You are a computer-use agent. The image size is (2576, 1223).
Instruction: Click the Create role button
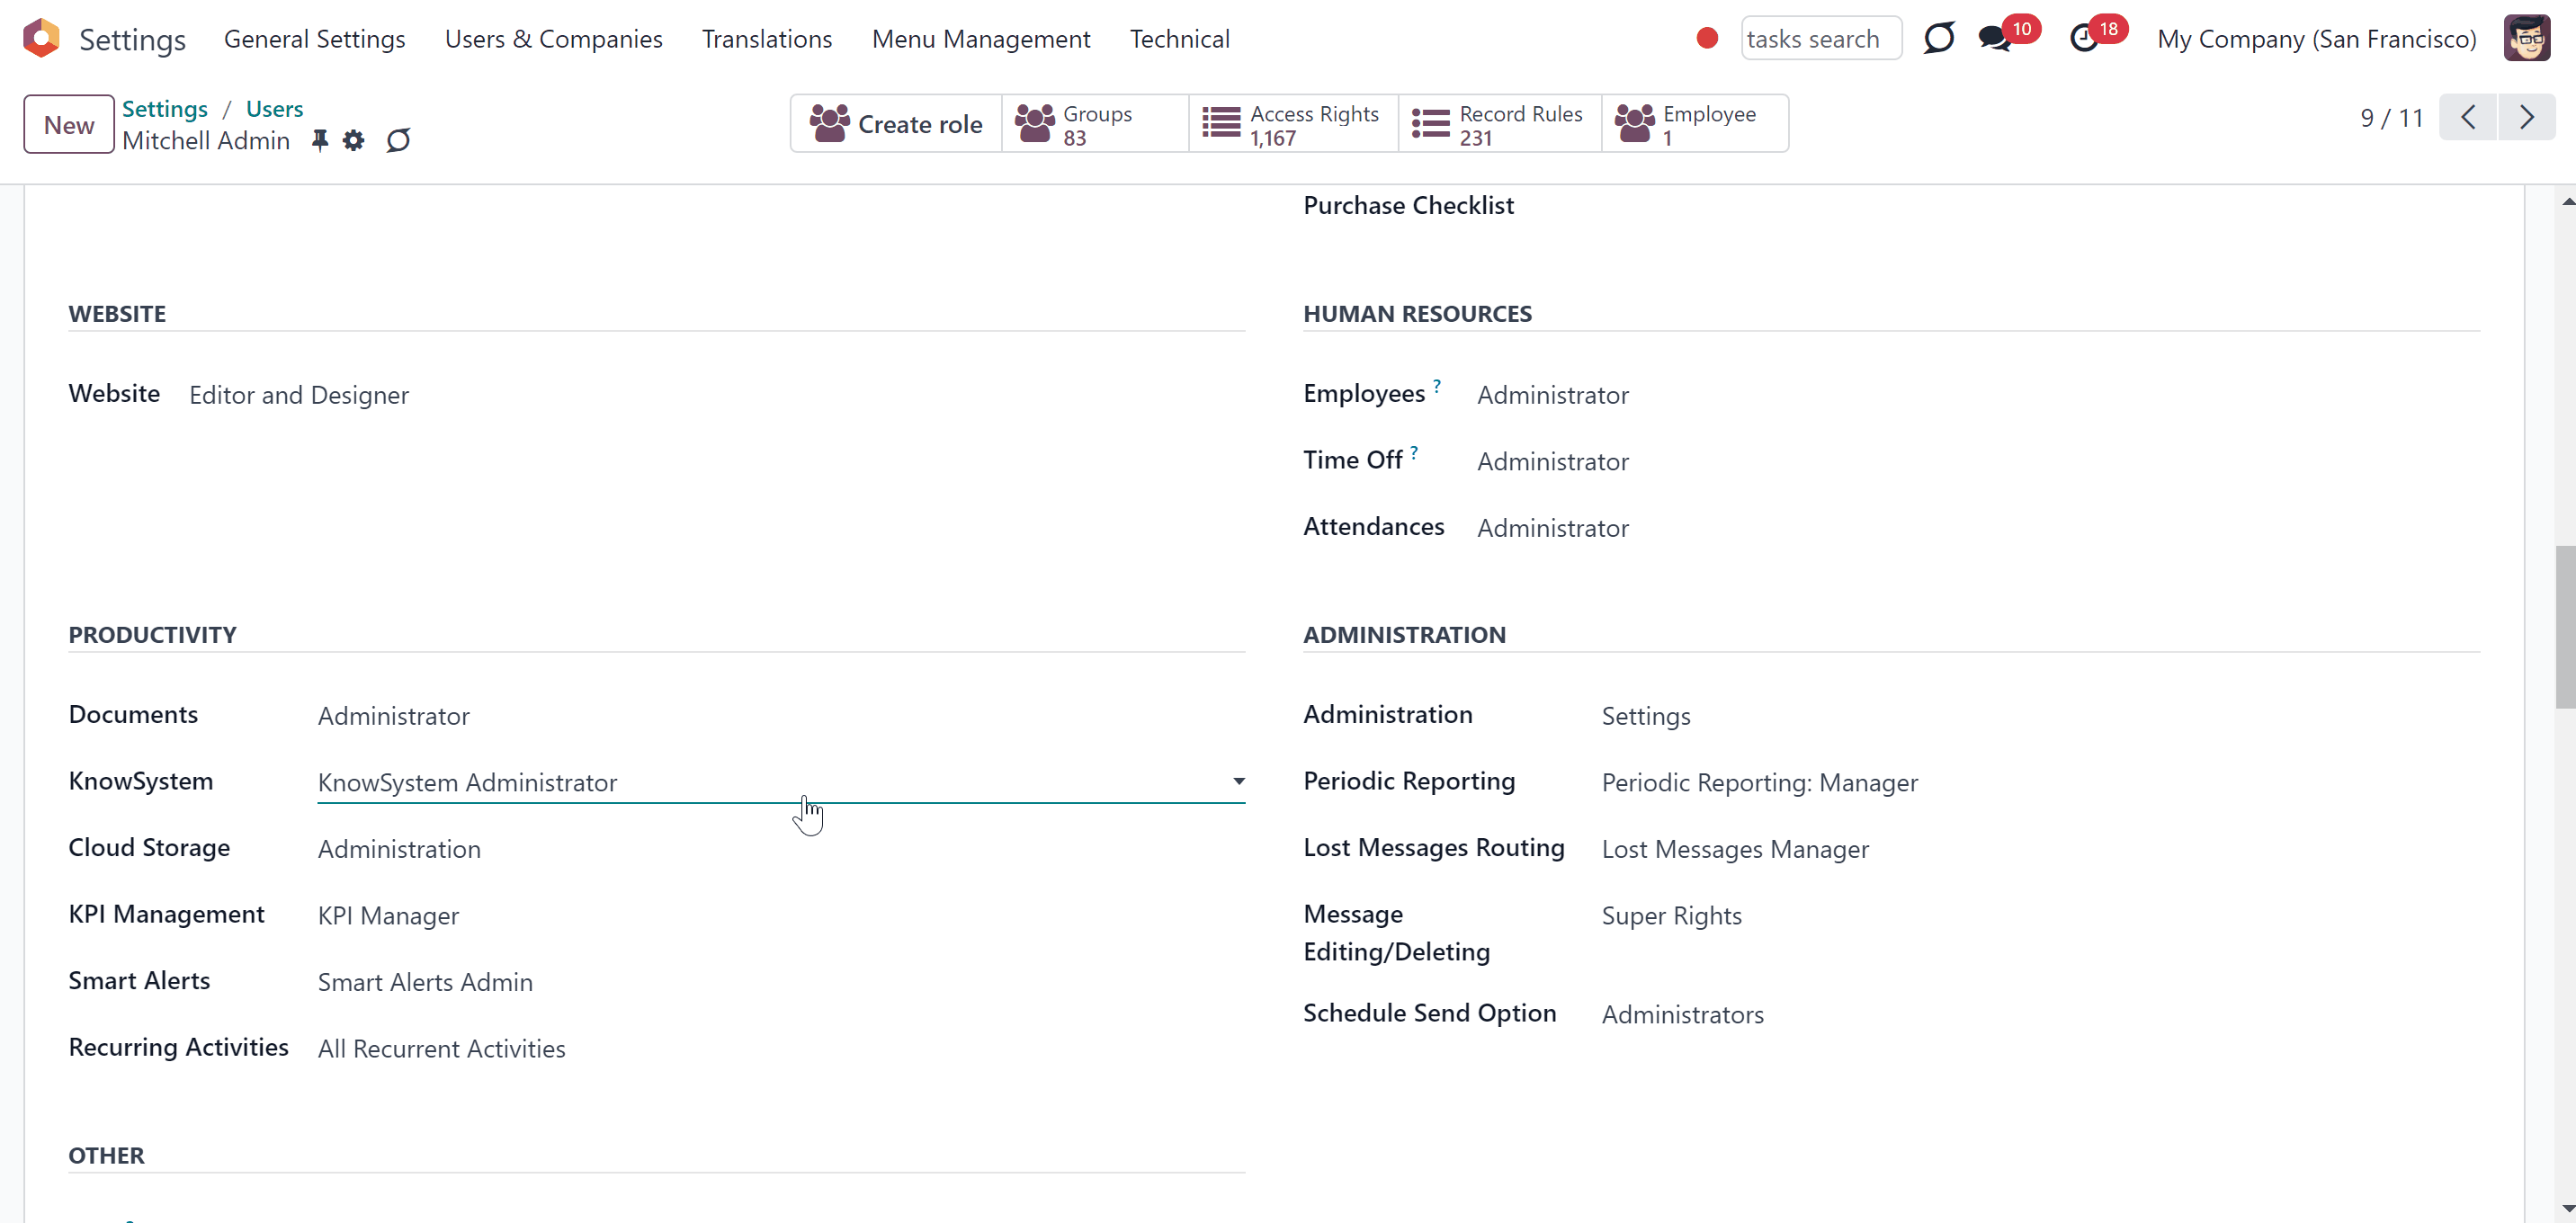point(896,124)
